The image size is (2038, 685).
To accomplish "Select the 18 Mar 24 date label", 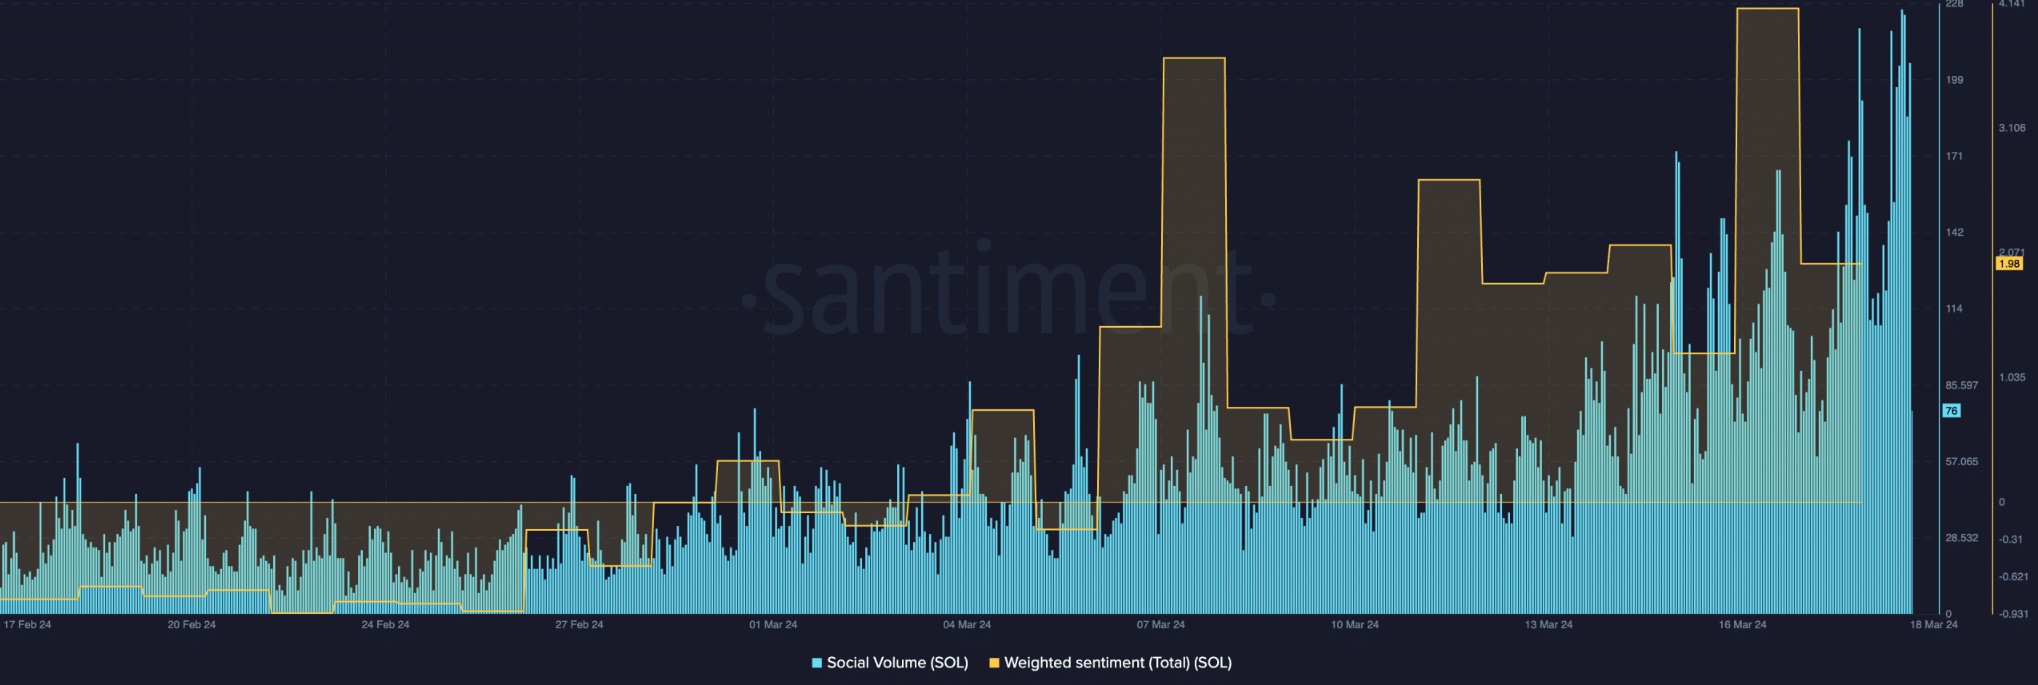I will coord(1933,625).
